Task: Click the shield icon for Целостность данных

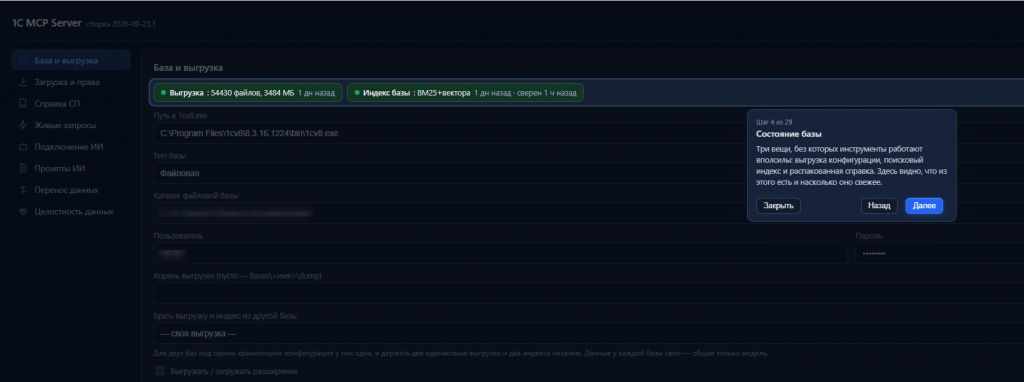Action: click(x=23, y=212)
